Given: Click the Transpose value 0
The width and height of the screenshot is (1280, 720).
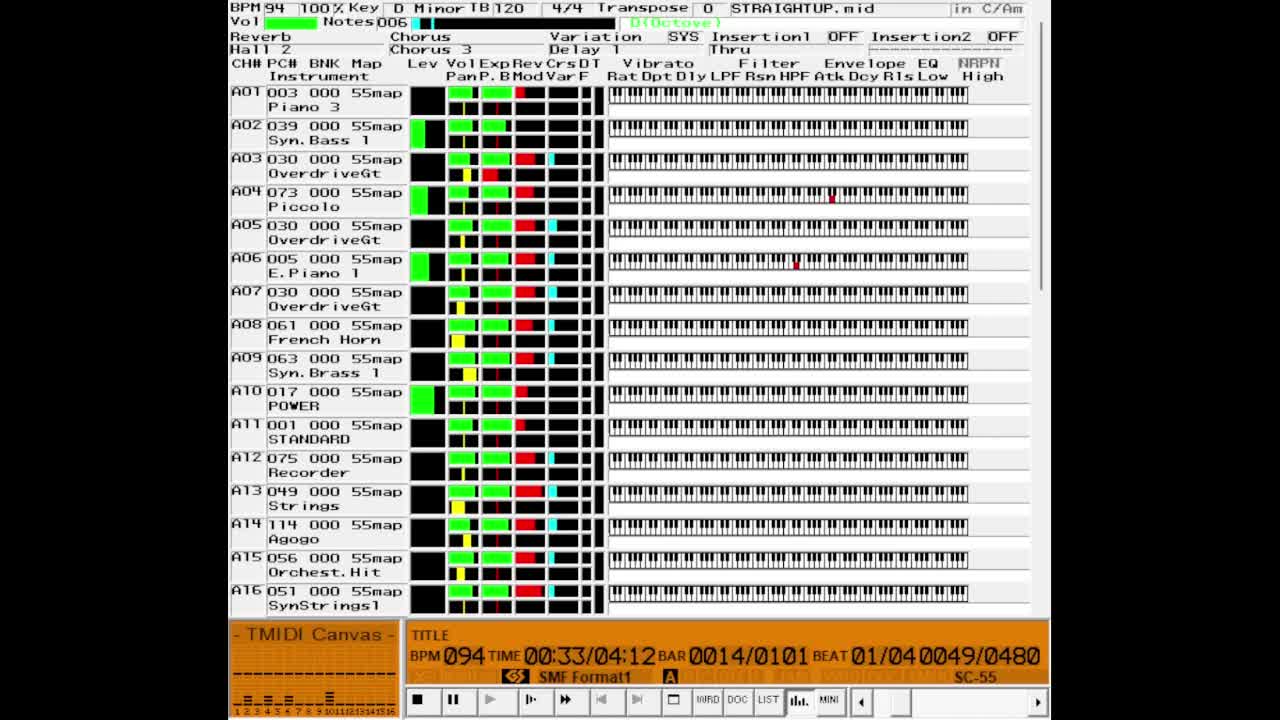Looking at the screenshot, I should click(x=707, y=8).
